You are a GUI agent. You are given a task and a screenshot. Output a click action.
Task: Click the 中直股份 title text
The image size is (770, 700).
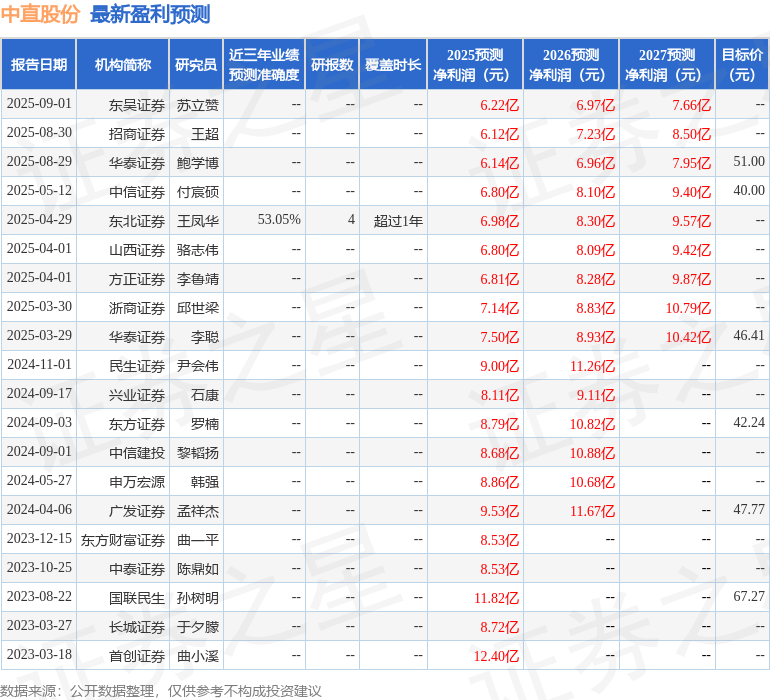pos(40,14)
